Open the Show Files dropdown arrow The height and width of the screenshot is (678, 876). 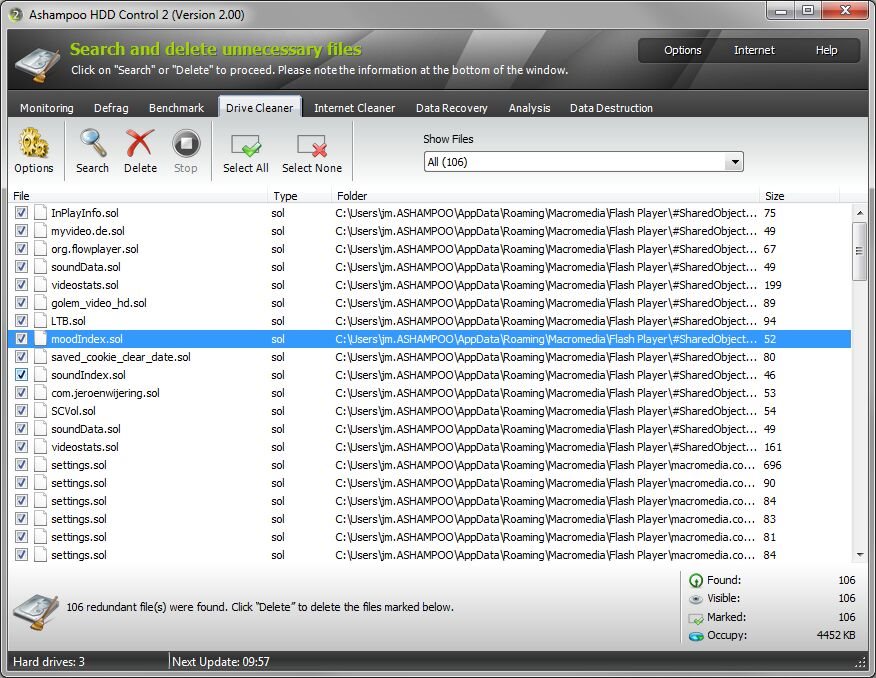[x=734, y=162]
